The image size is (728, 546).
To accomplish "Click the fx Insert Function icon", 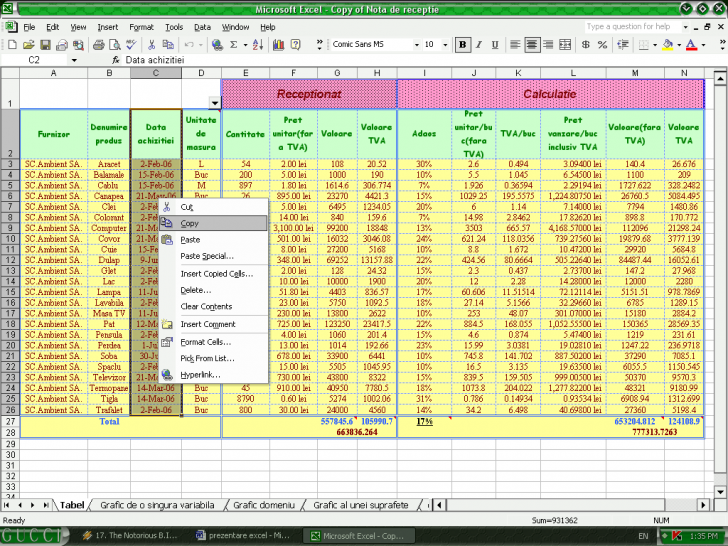I will pyautogui.click(x=116, y=60).
